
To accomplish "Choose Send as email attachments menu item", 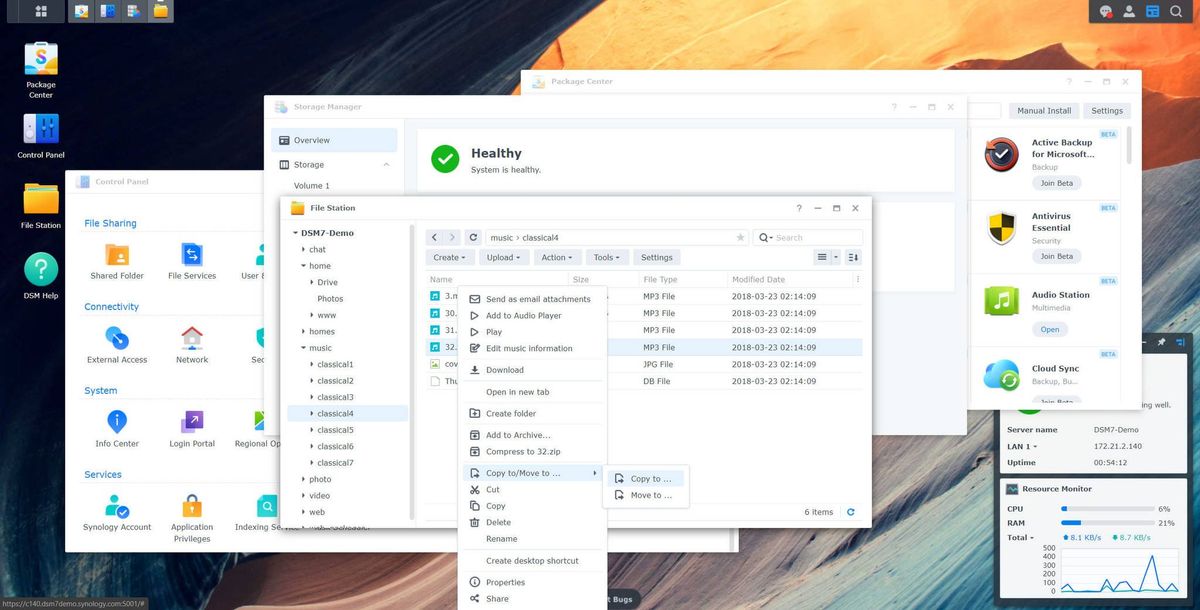I will coord(532,299).
